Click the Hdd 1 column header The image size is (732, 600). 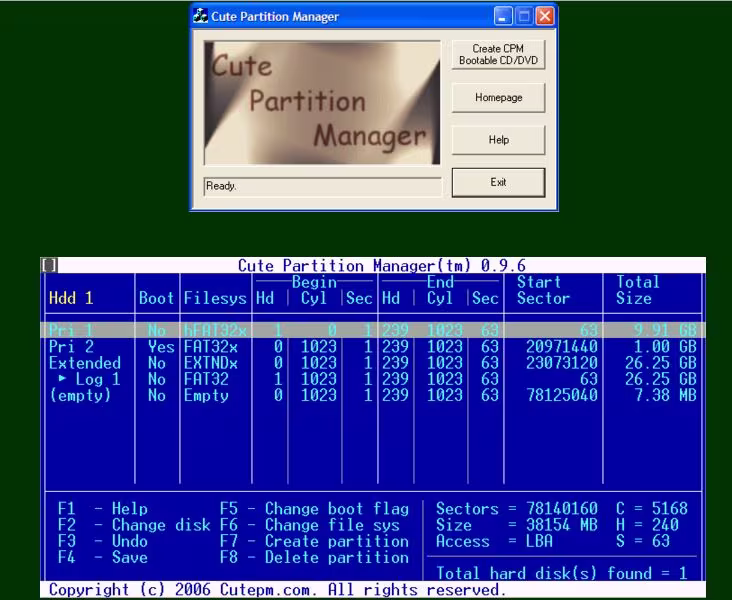[71, 298]
